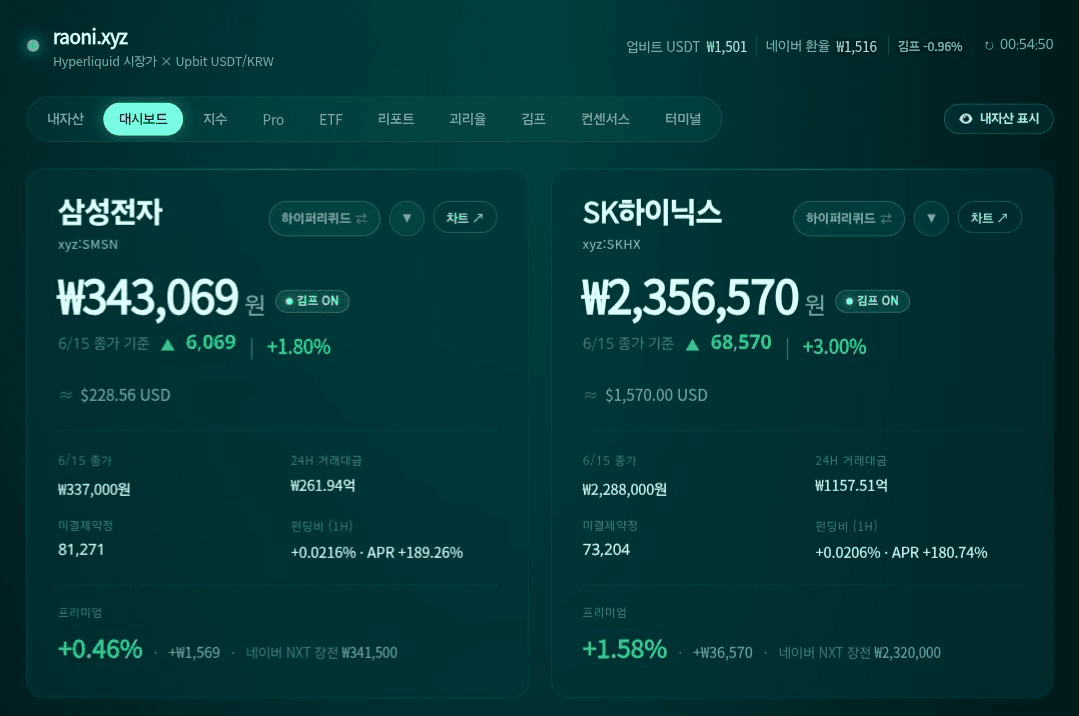Click the 00:54:50 timer
1079x716 pixels.
point(1026,44)
